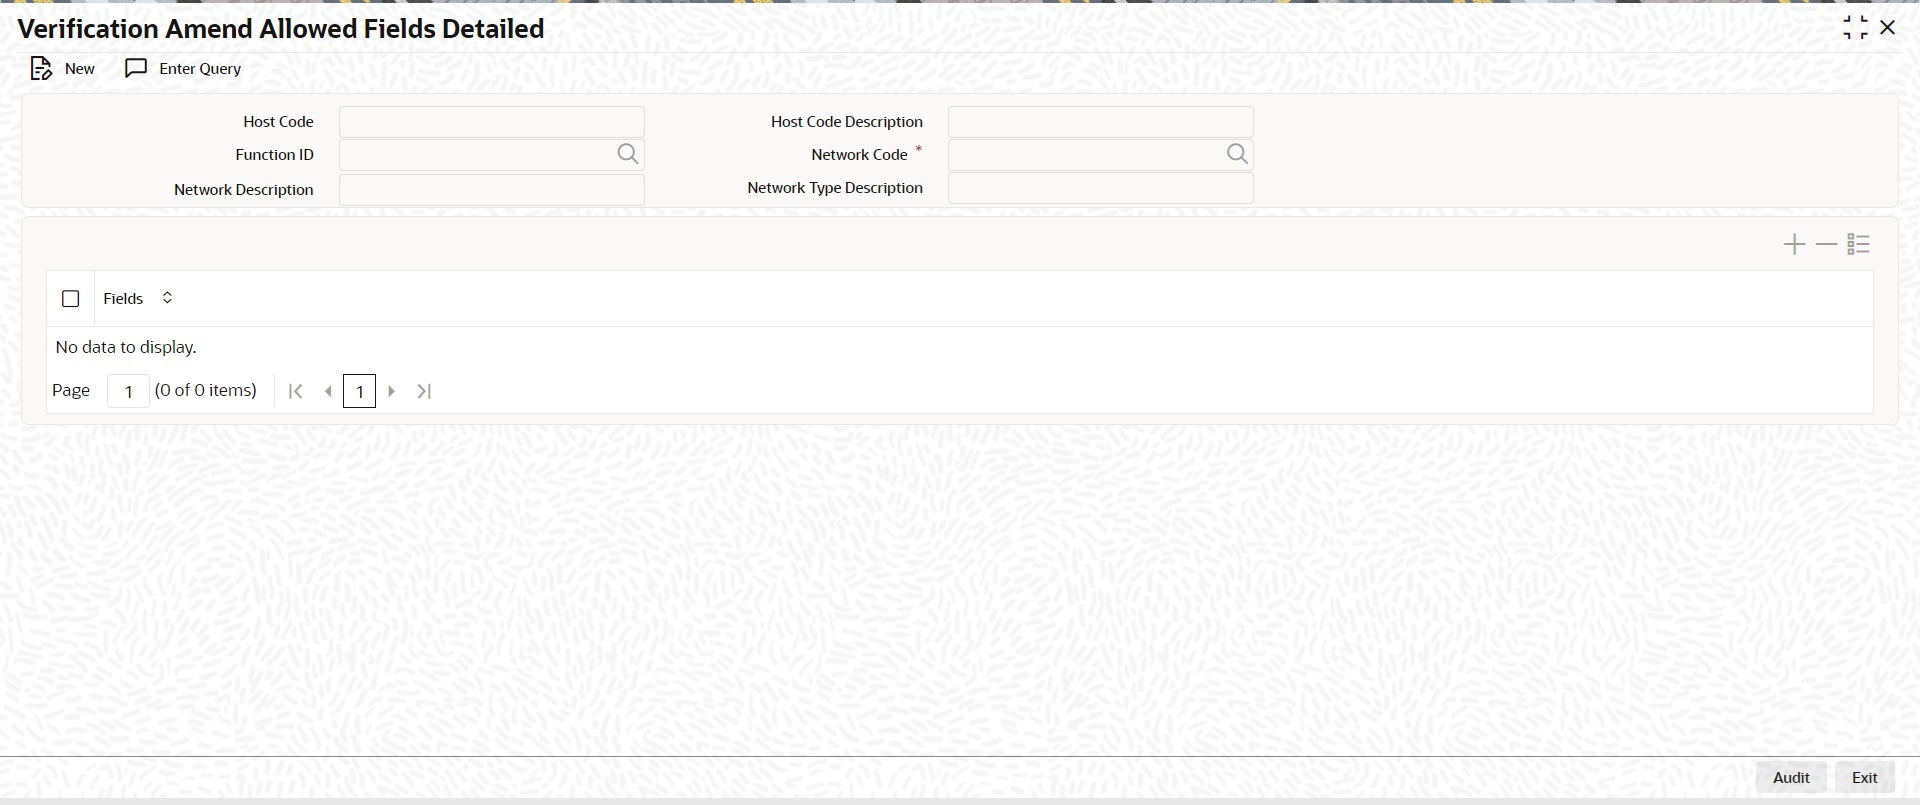The height and width of the screenshot is (805, 1920).
Task: Open single record view list icon
Action: pos(1858,244)
